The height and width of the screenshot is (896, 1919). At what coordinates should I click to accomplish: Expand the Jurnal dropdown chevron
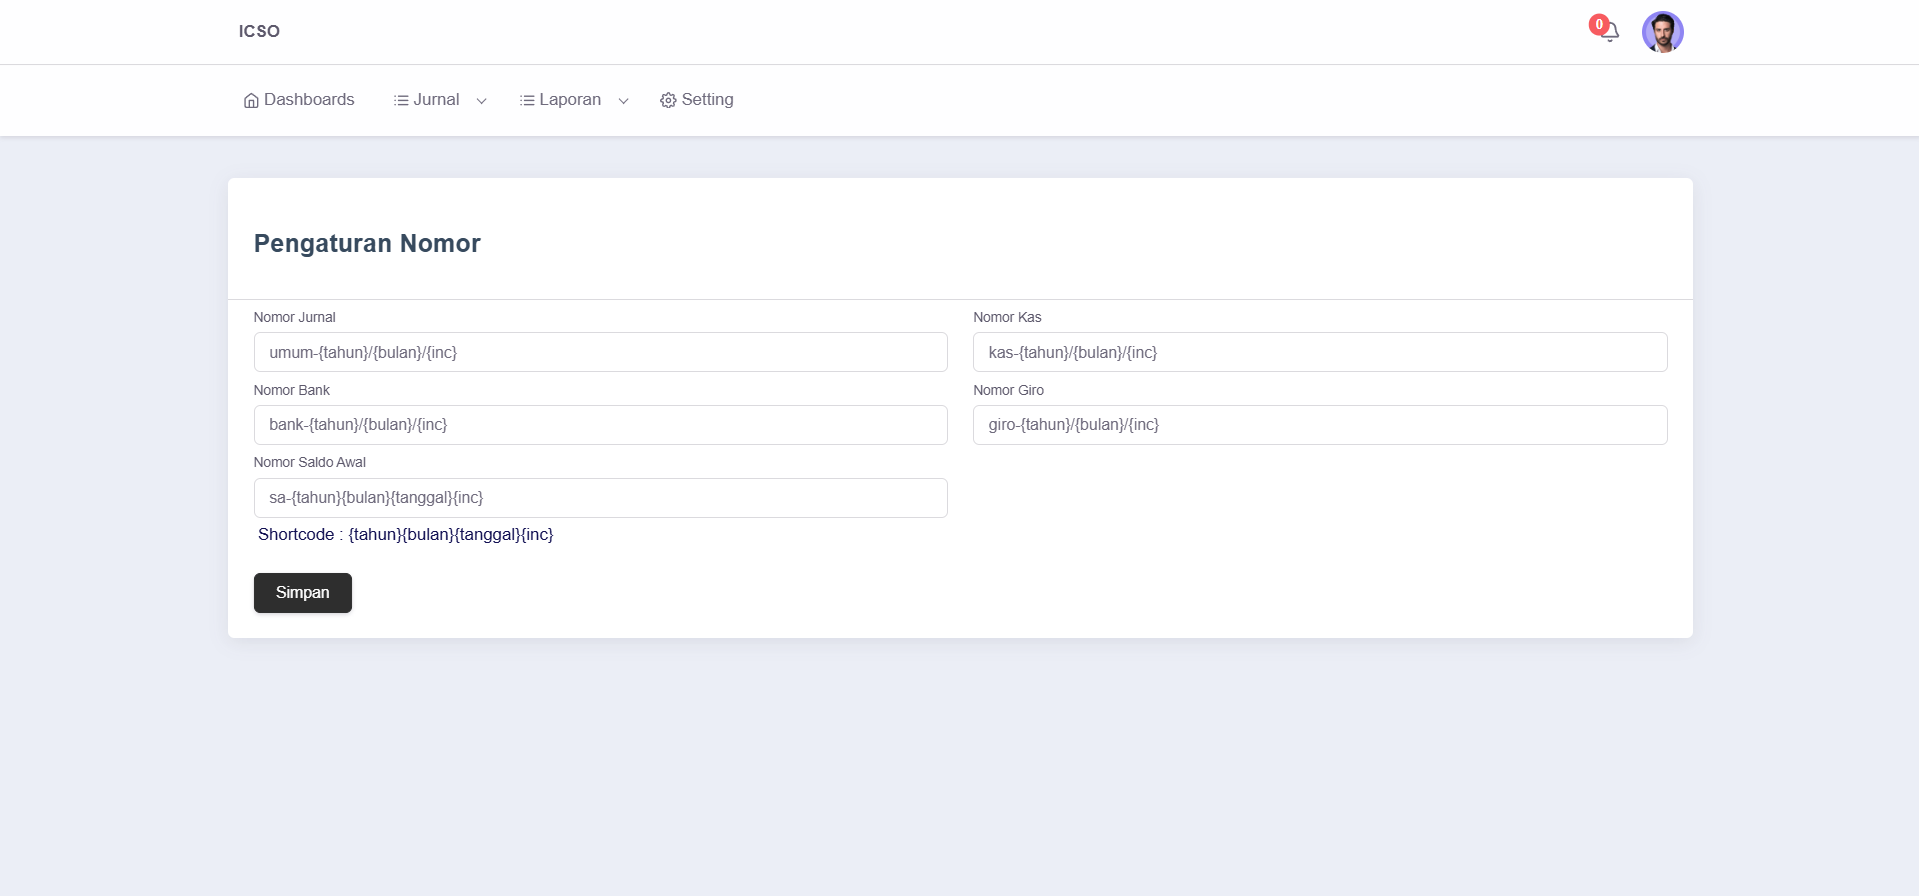pyautogui.click(x=481, y=101)
